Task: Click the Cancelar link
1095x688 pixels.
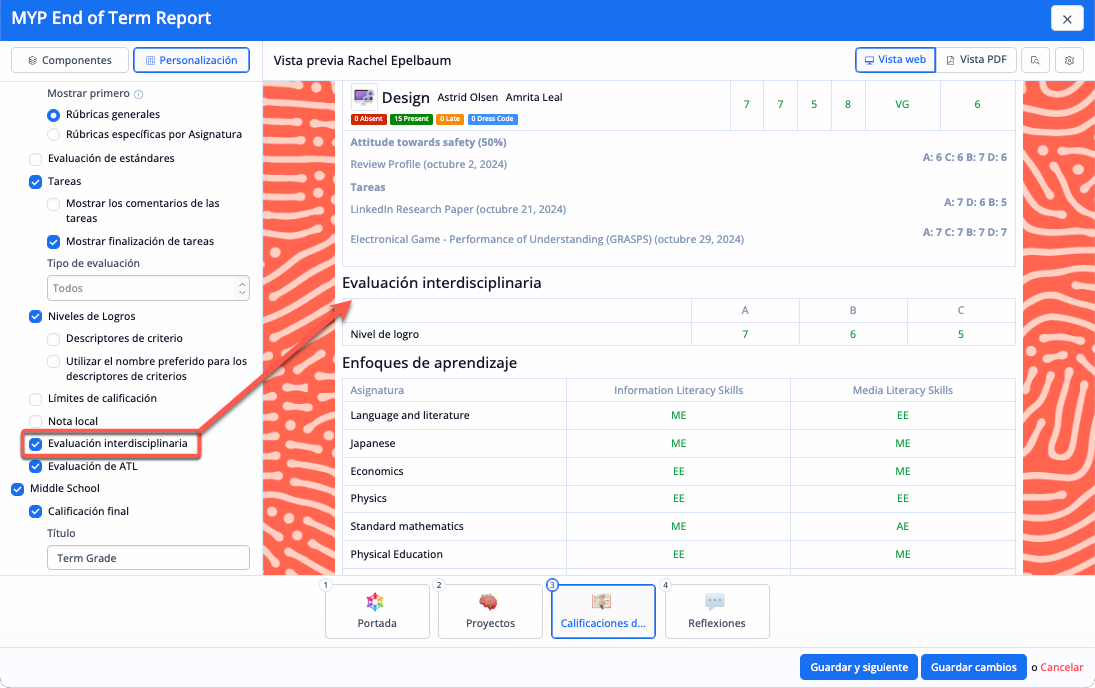Action: pyautogui.click(x=1061, y=667)
